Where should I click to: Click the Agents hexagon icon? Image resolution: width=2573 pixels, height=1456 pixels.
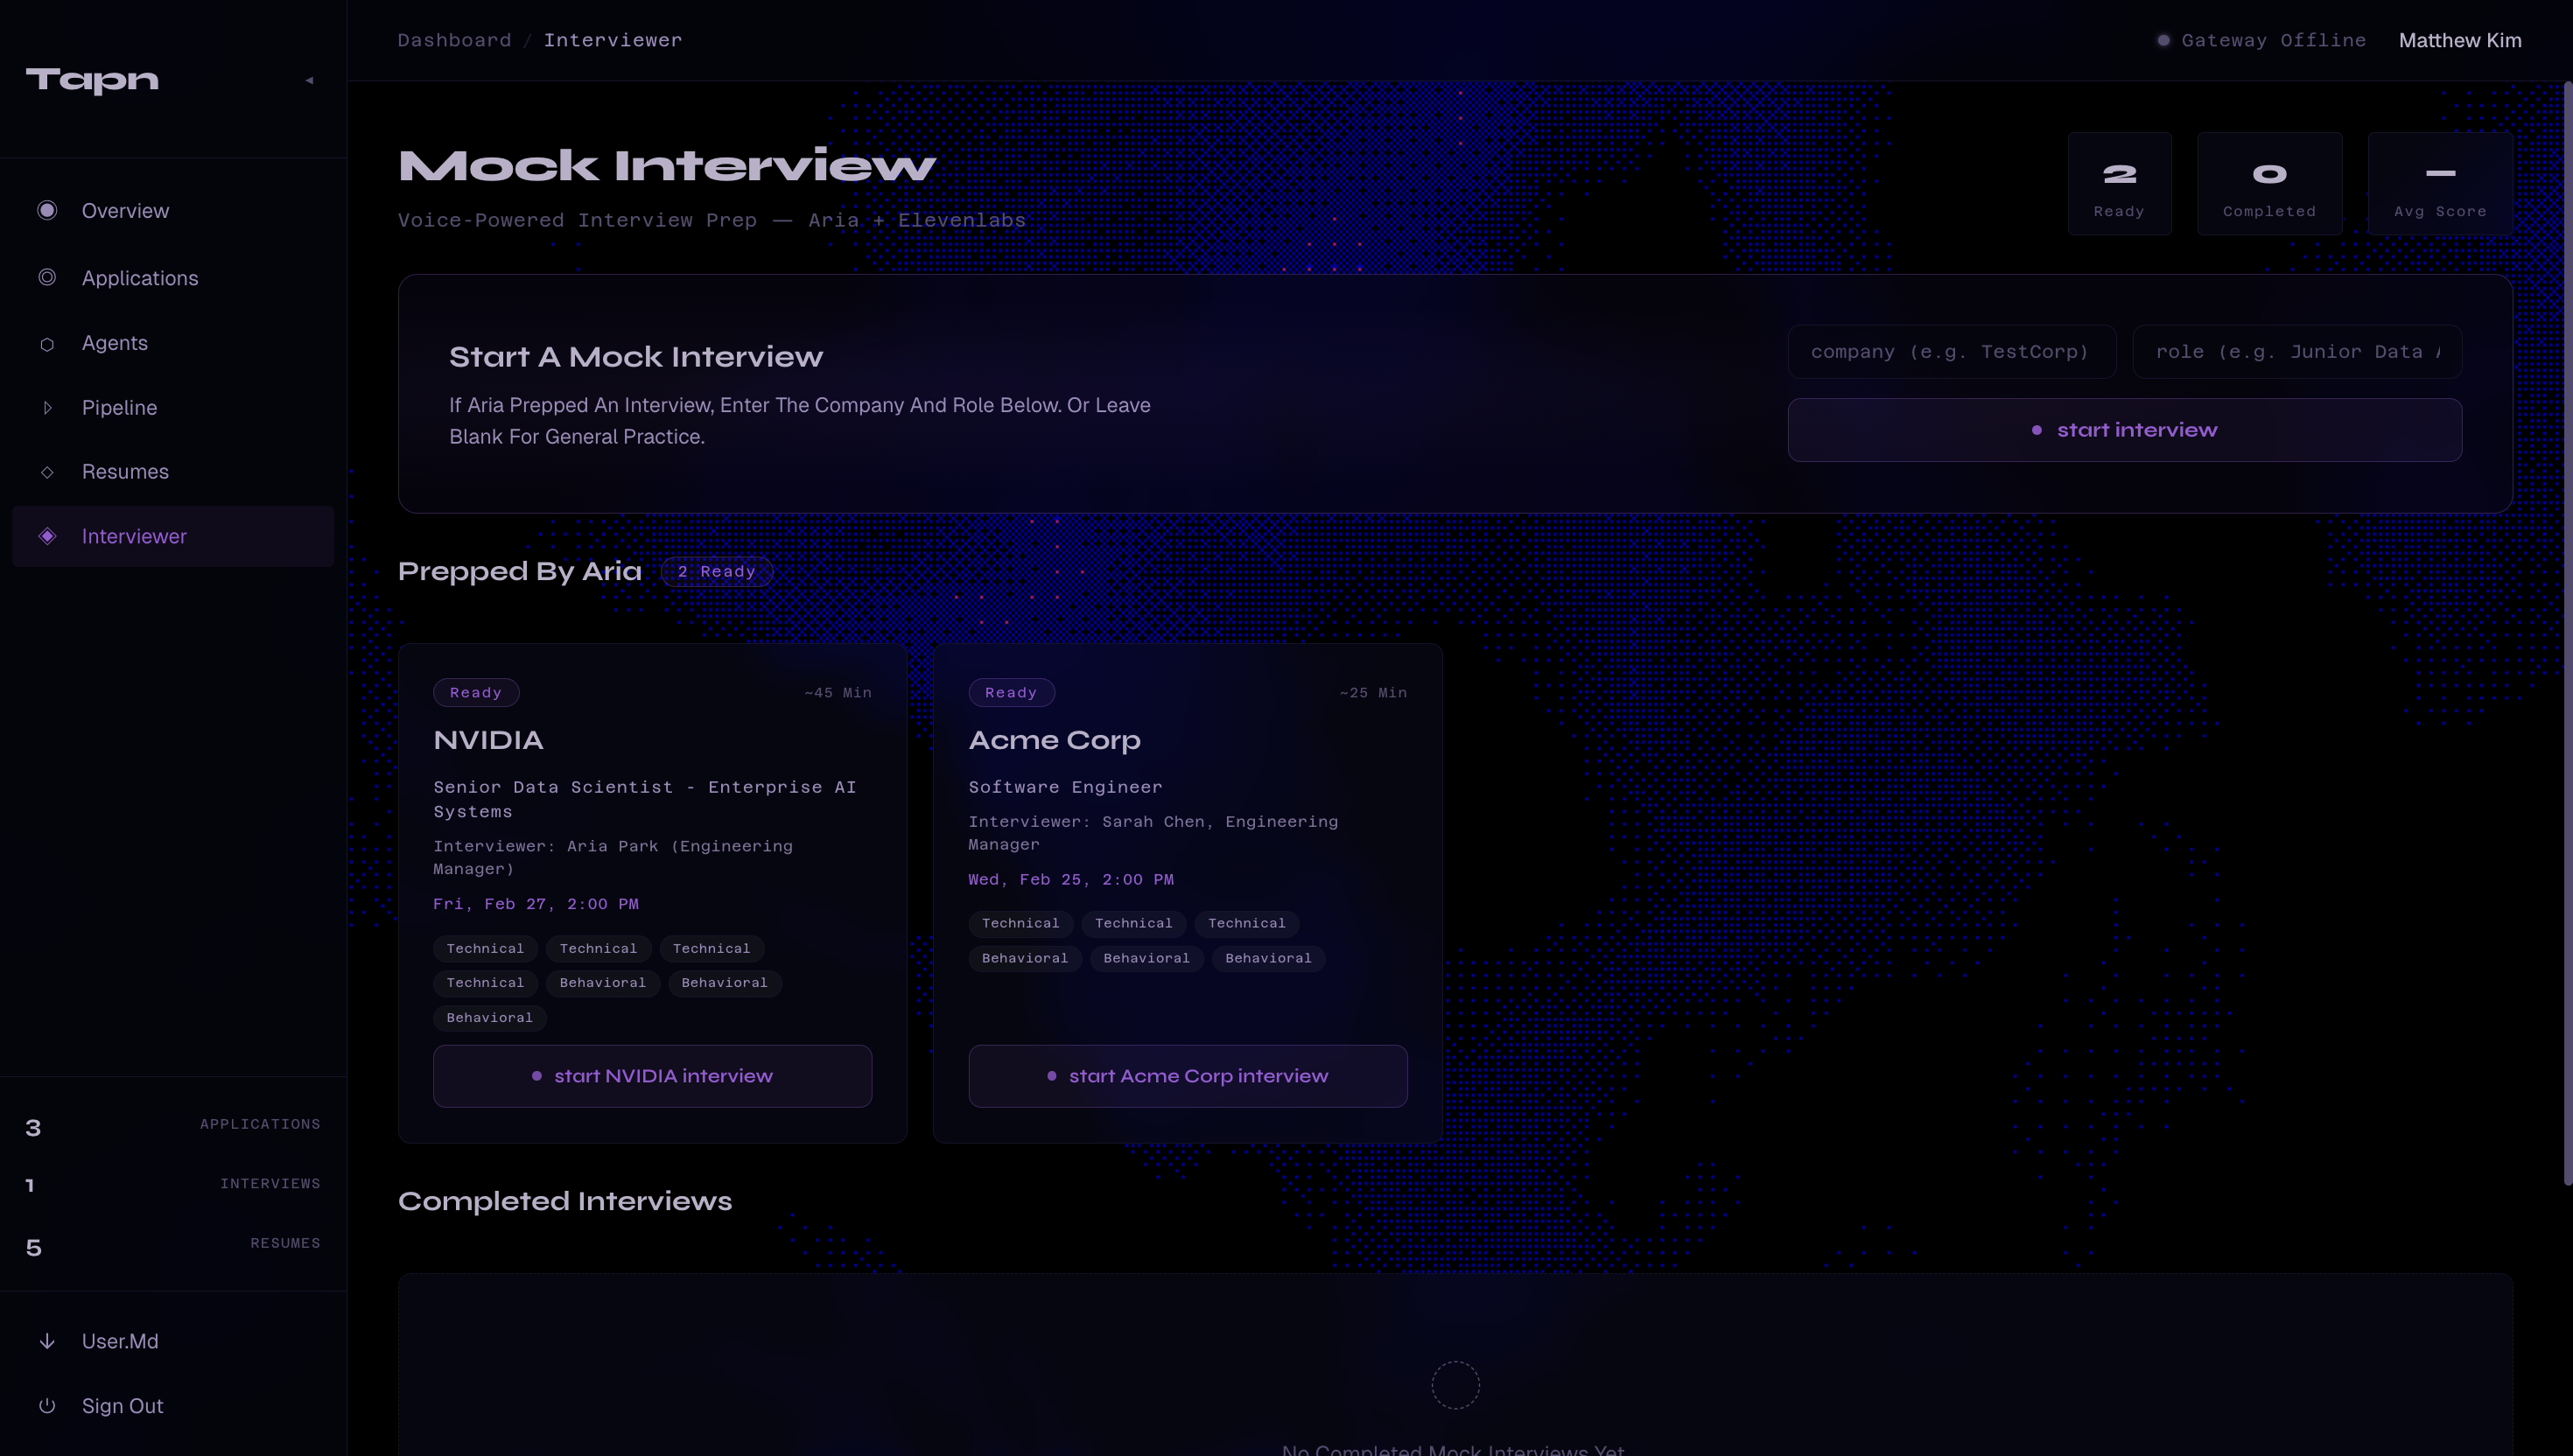coord(47,344)
